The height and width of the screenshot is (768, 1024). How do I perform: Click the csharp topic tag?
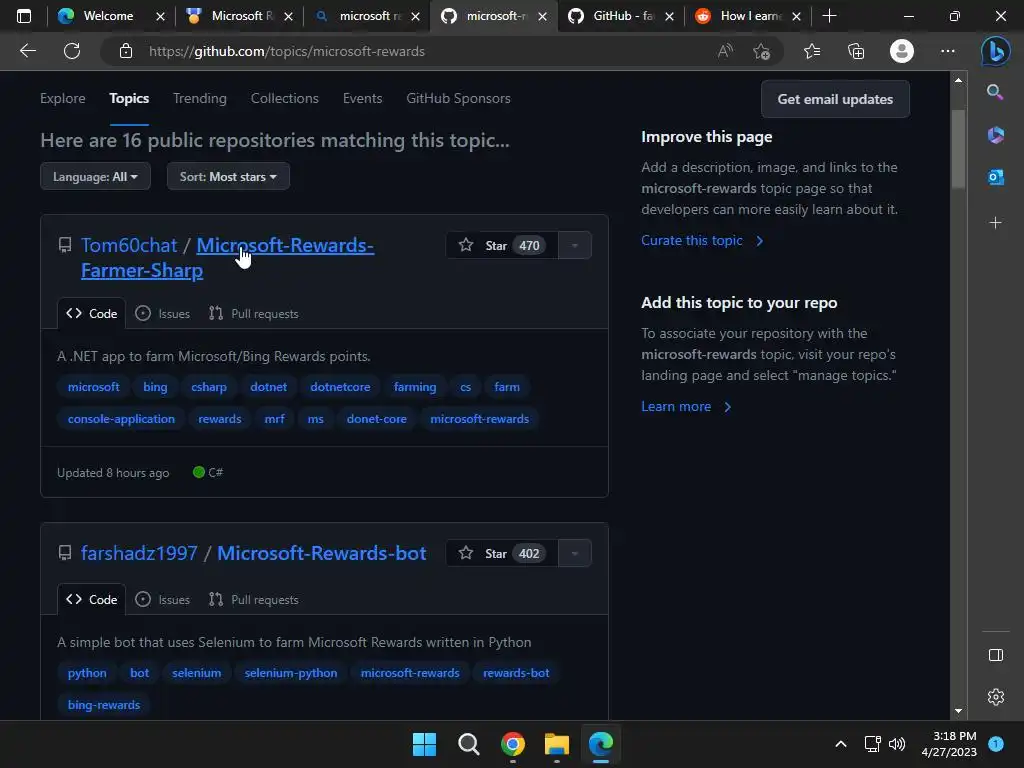209,387
